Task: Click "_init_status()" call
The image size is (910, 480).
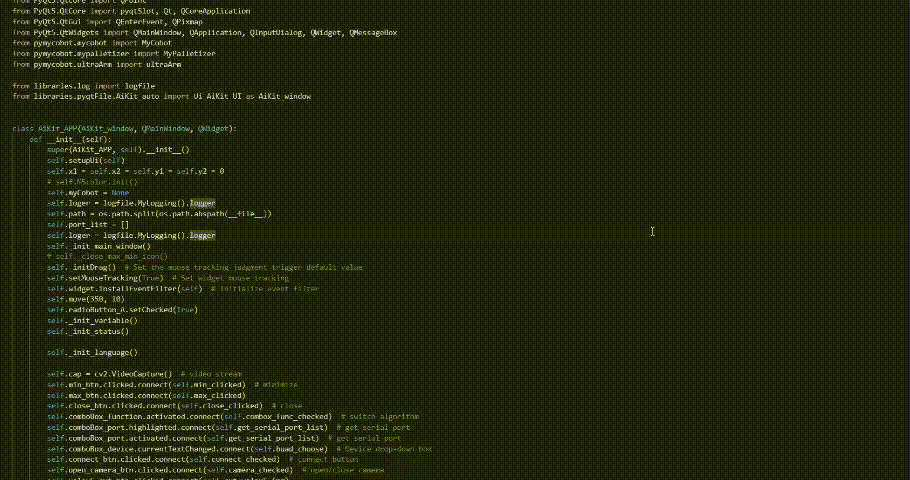Action: click(99, 331)
